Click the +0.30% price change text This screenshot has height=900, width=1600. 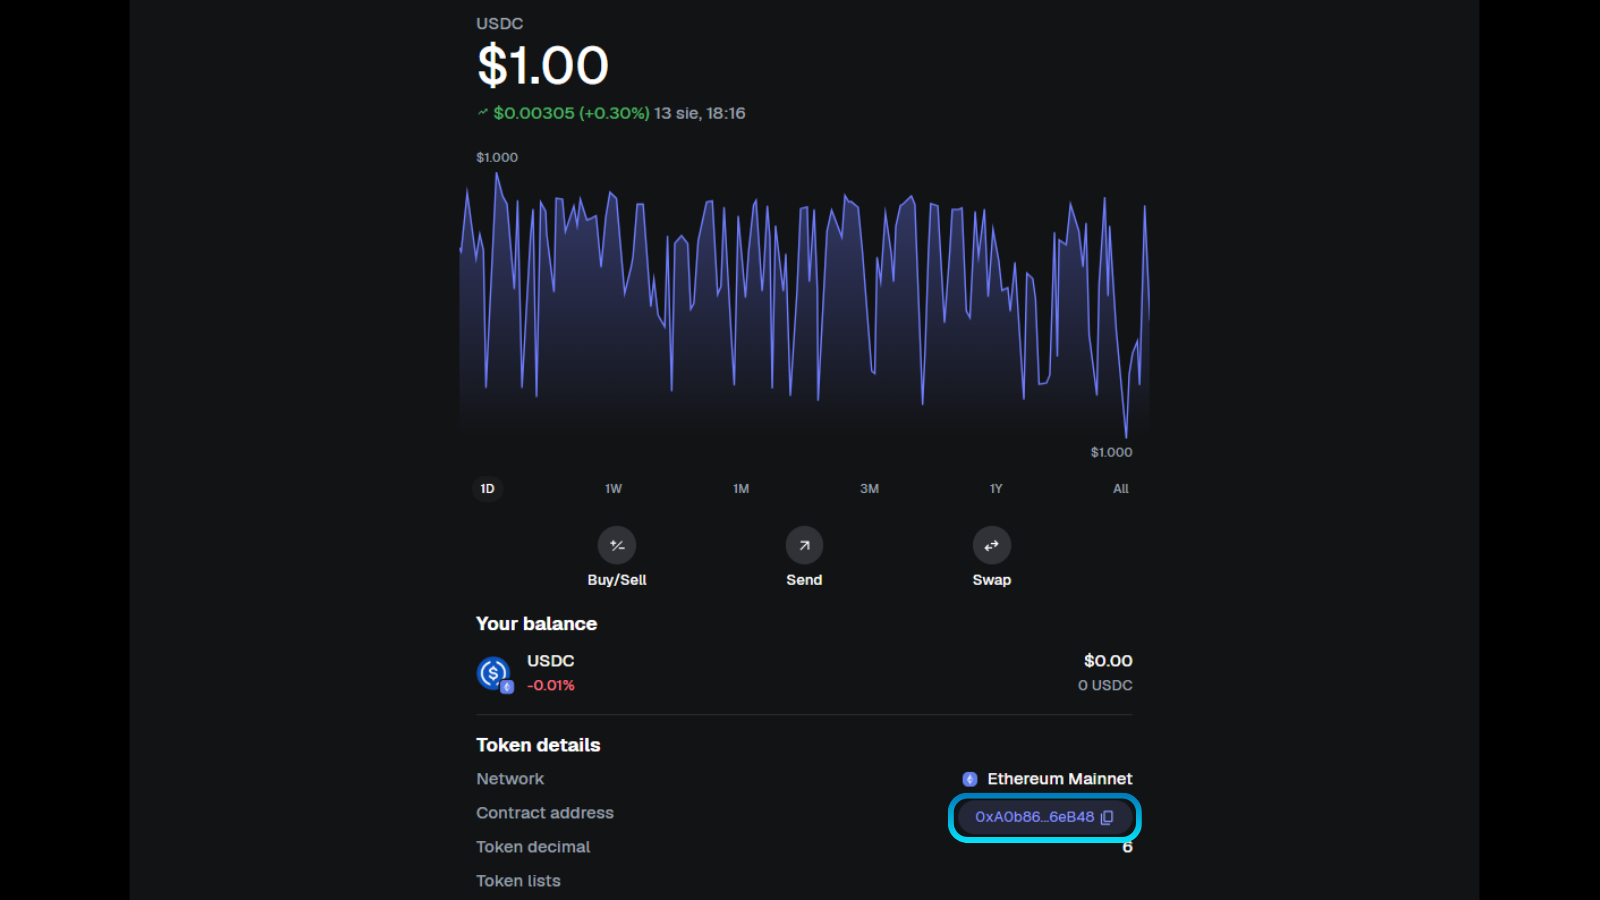614,113
